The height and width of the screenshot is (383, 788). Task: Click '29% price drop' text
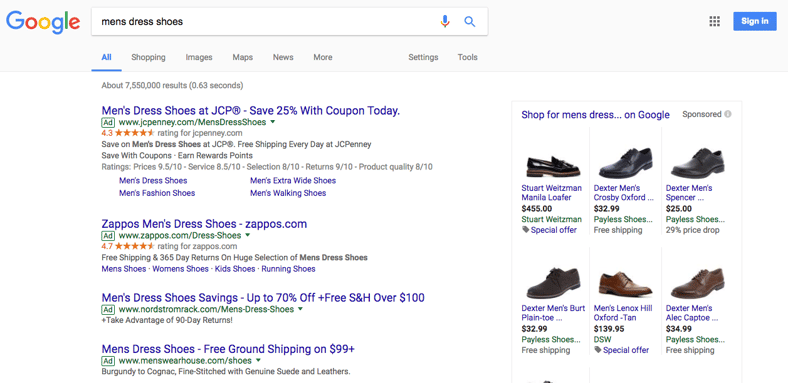693,230
